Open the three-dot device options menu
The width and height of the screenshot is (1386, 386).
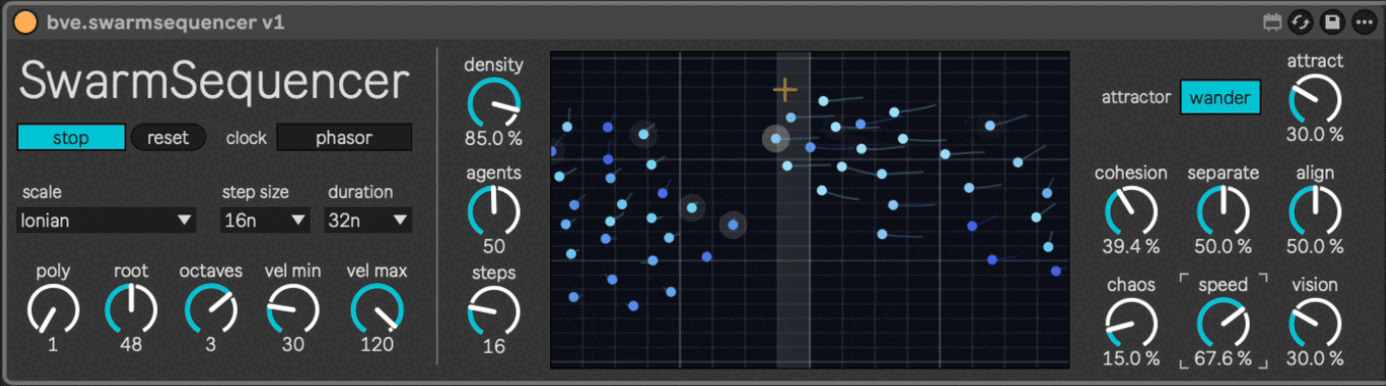coord(1364,21)
